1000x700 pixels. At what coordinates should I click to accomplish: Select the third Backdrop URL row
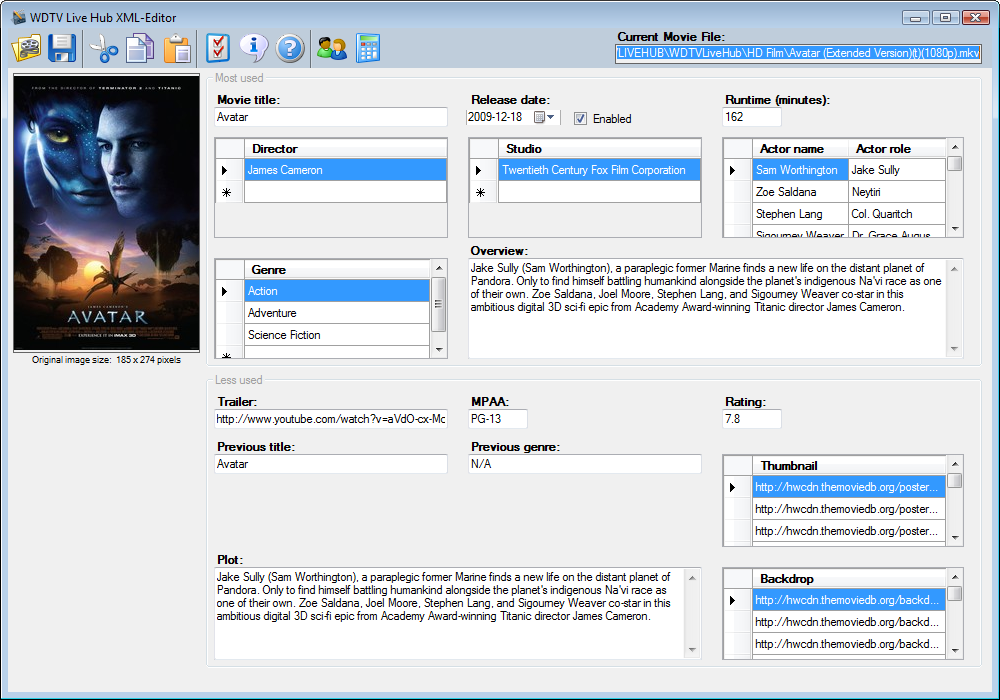[x=848, y=644]
